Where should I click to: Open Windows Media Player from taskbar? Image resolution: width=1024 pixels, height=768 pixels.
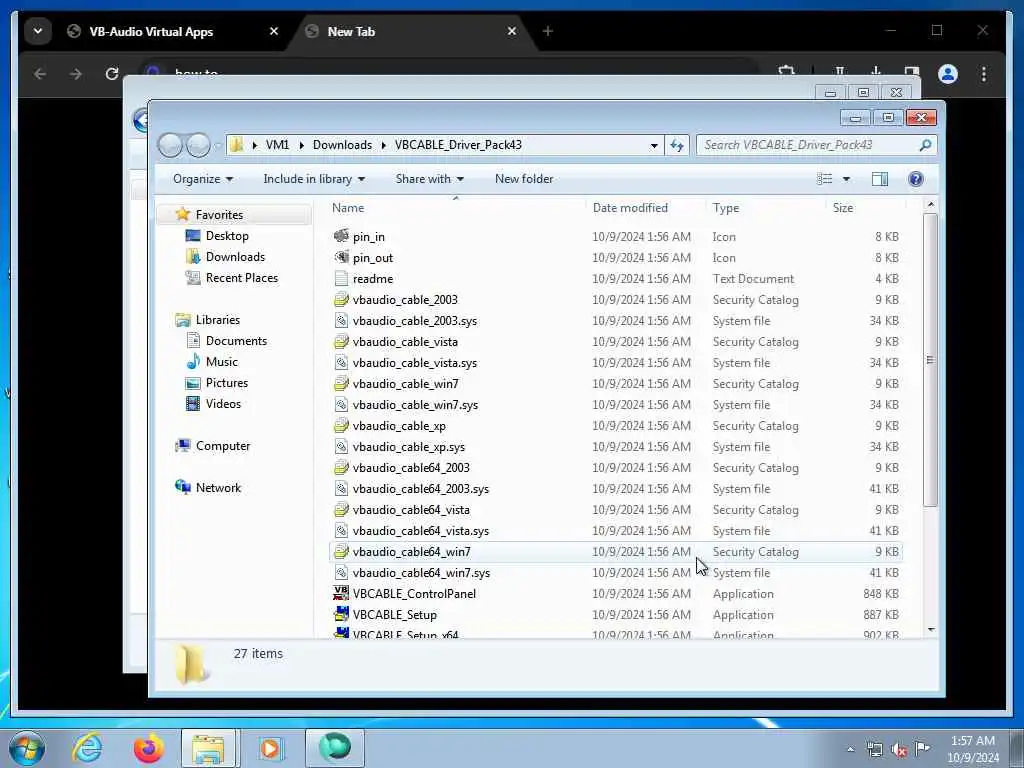(270, 748)
